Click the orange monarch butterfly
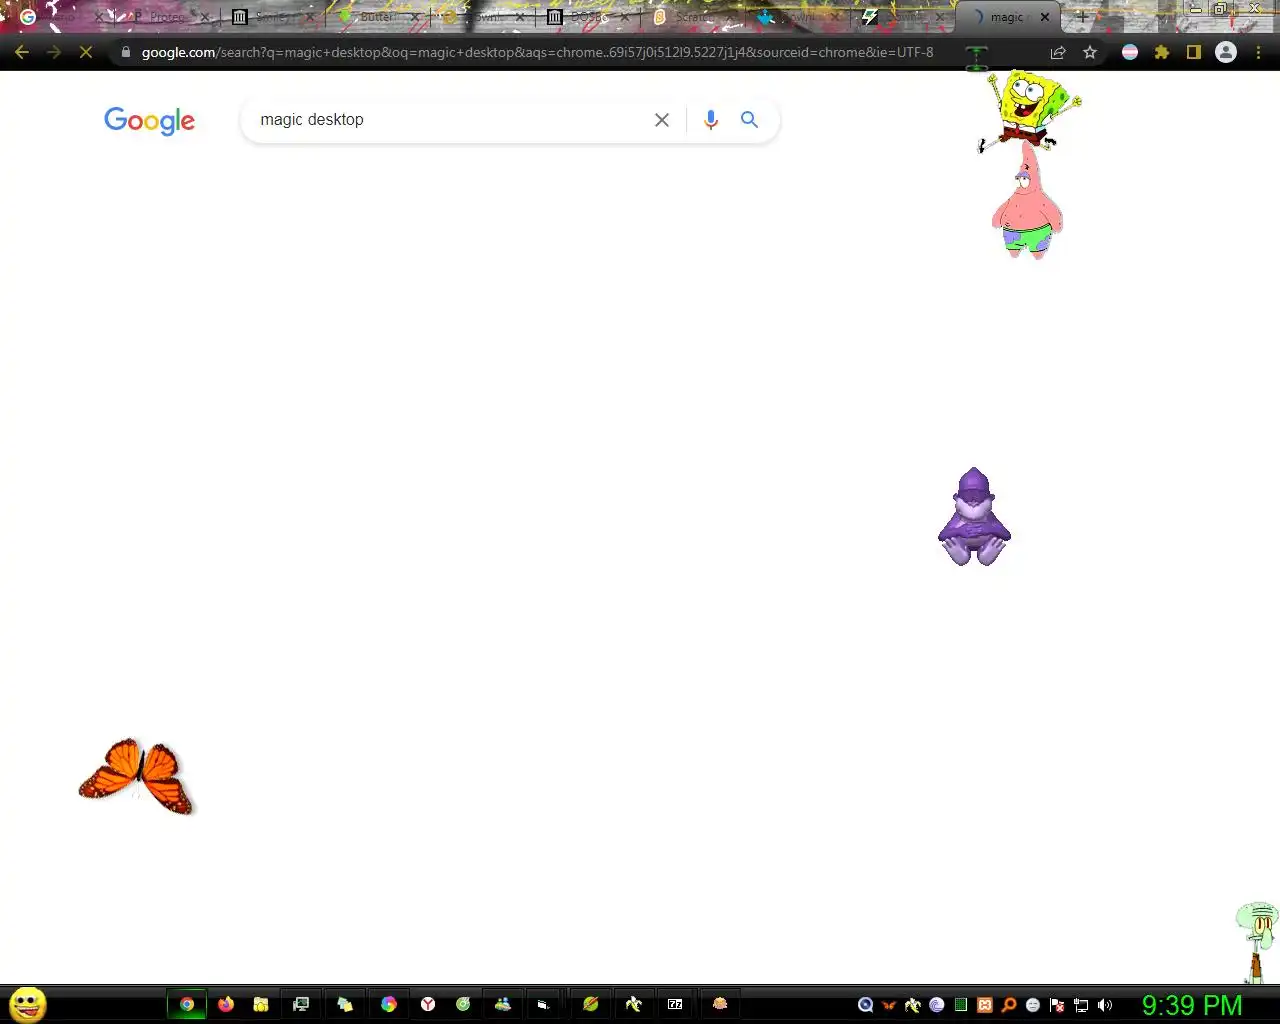This screenshot has width=1280, height=1024. (x=137, y=776)
